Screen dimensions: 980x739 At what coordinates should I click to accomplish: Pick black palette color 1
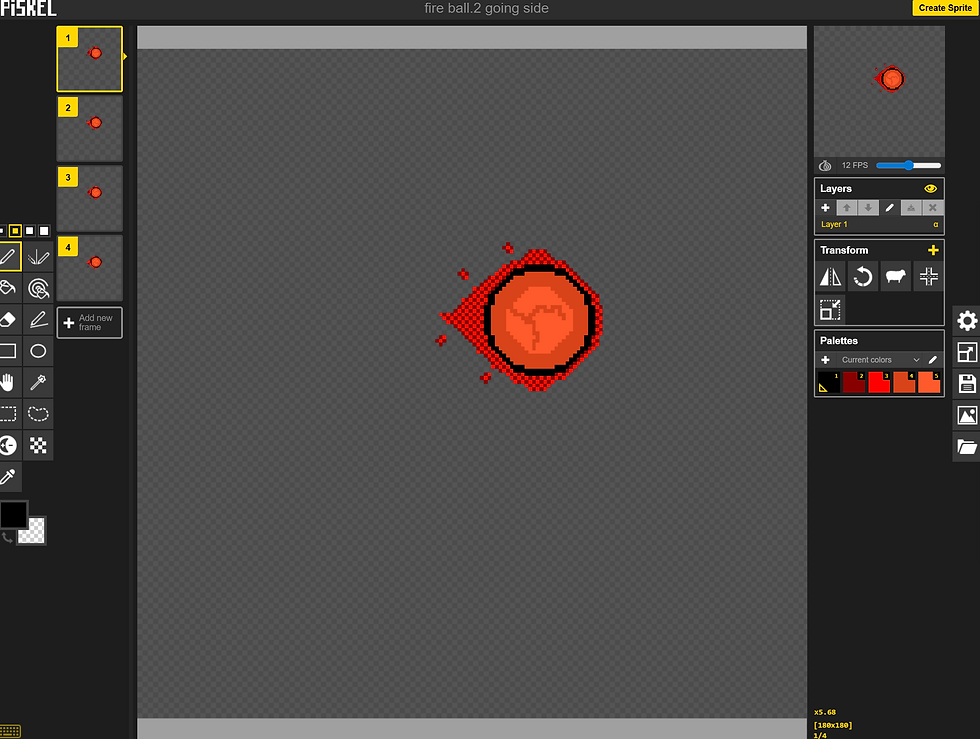click(829, 382)
